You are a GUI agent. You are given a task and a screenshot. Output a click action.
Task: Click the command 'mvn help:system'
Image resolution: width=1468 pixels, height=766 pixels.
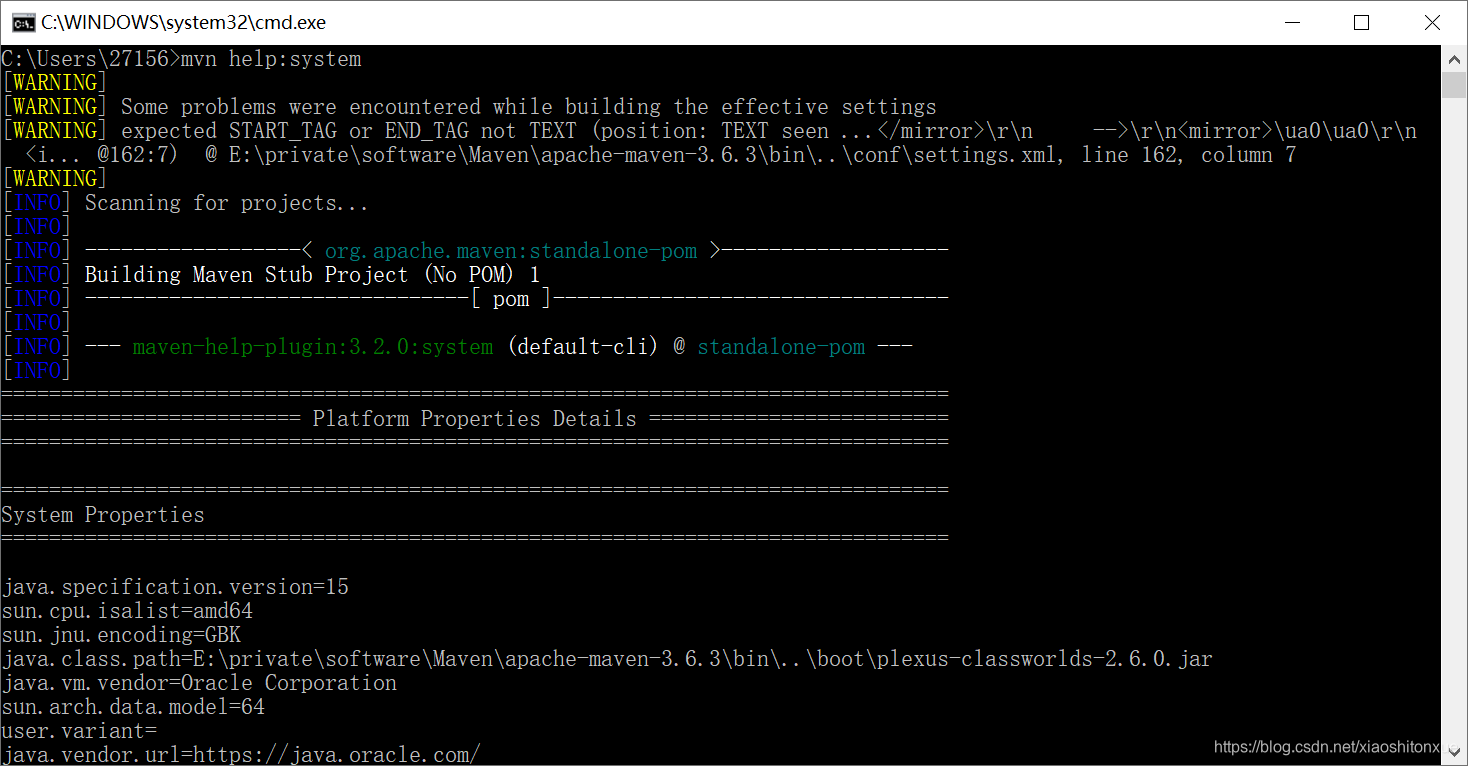pos(271,59)
